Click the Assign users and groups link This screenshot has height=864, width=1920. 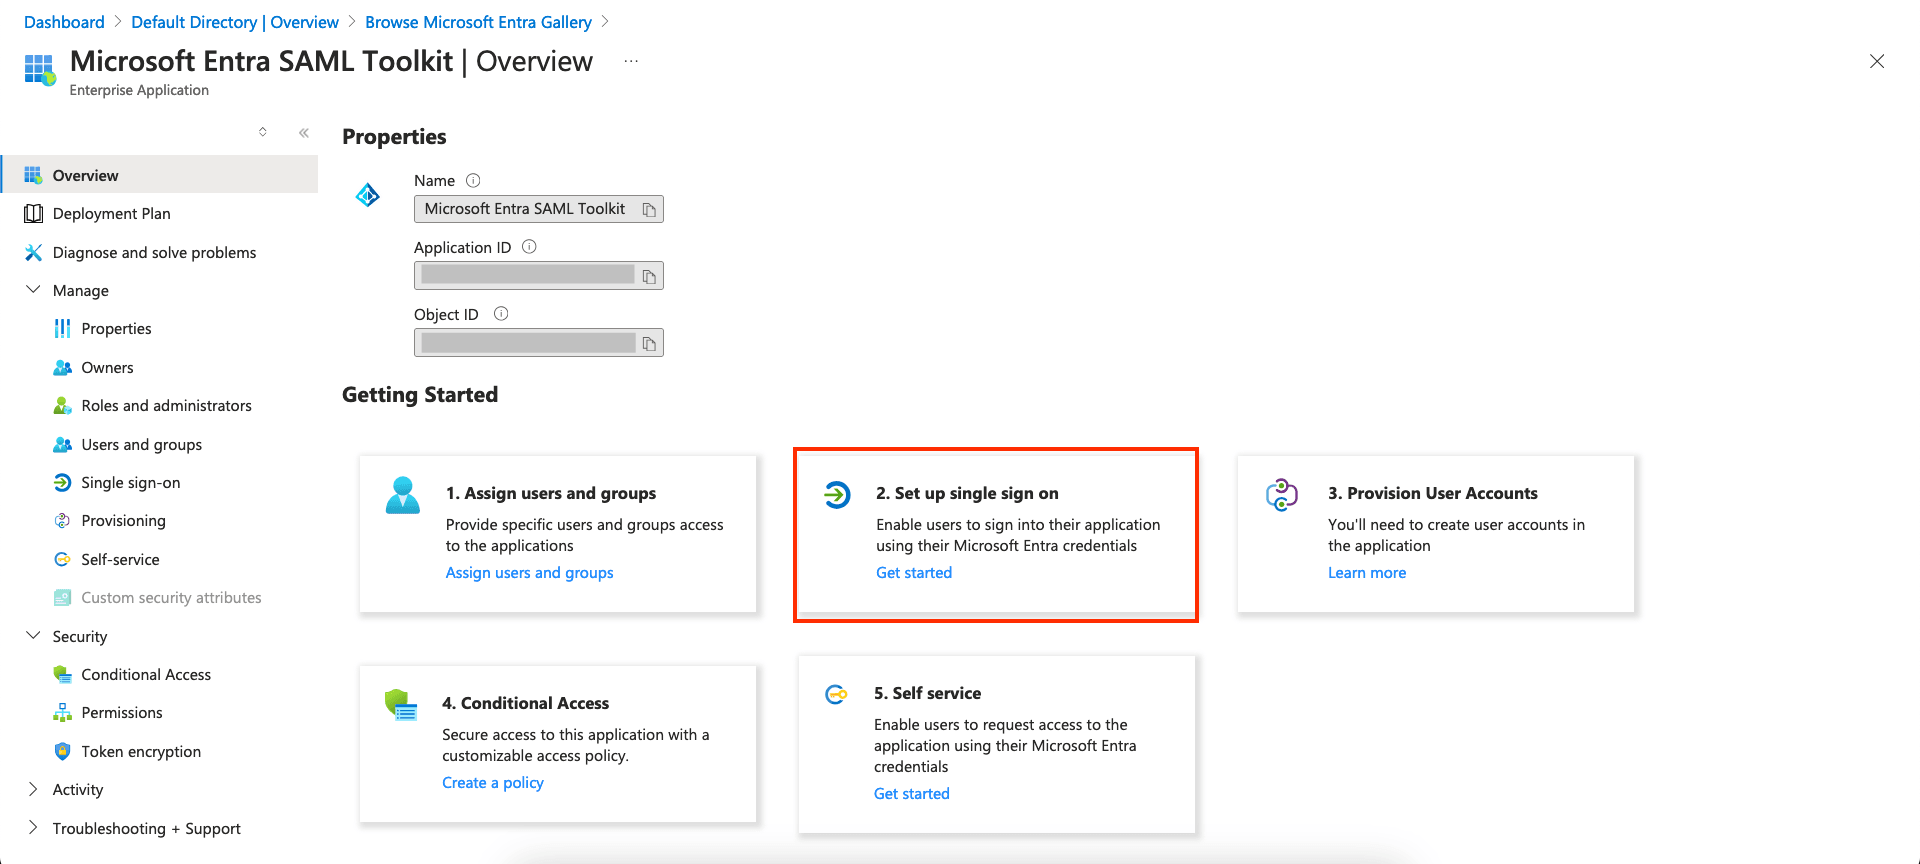pyautogui.click(x=530, y=573)
